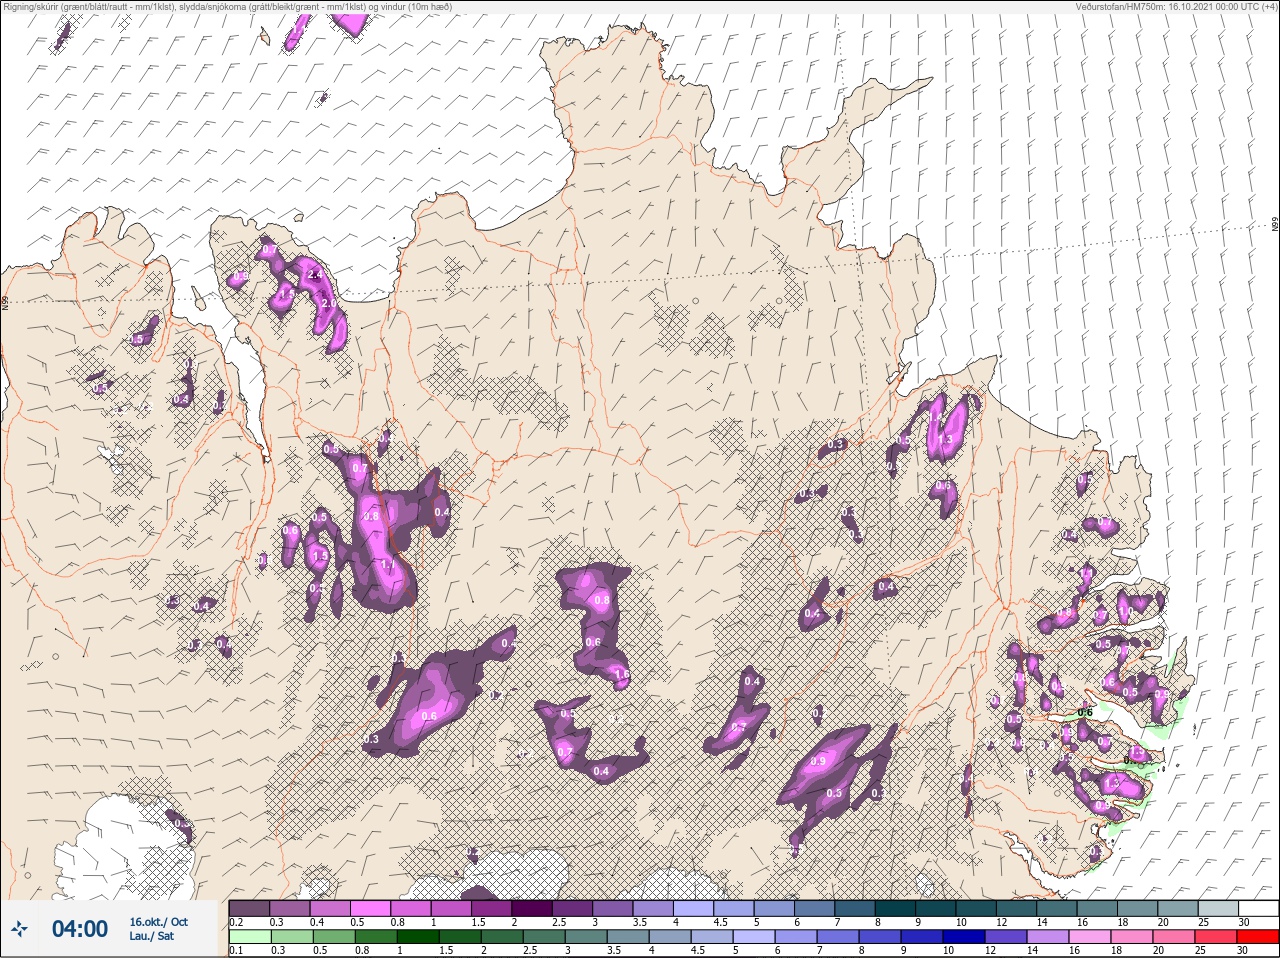
Task: Click the weekday text 'Lau./ Sat'
Action: (x=151, y=936)
